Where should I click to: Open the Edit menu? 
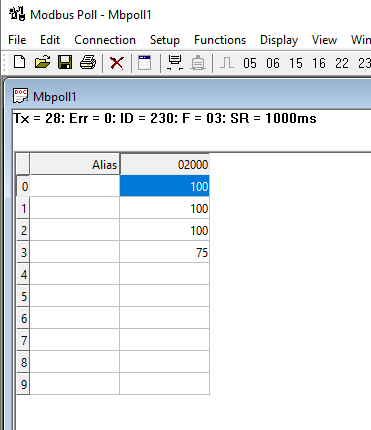(50, 40)
